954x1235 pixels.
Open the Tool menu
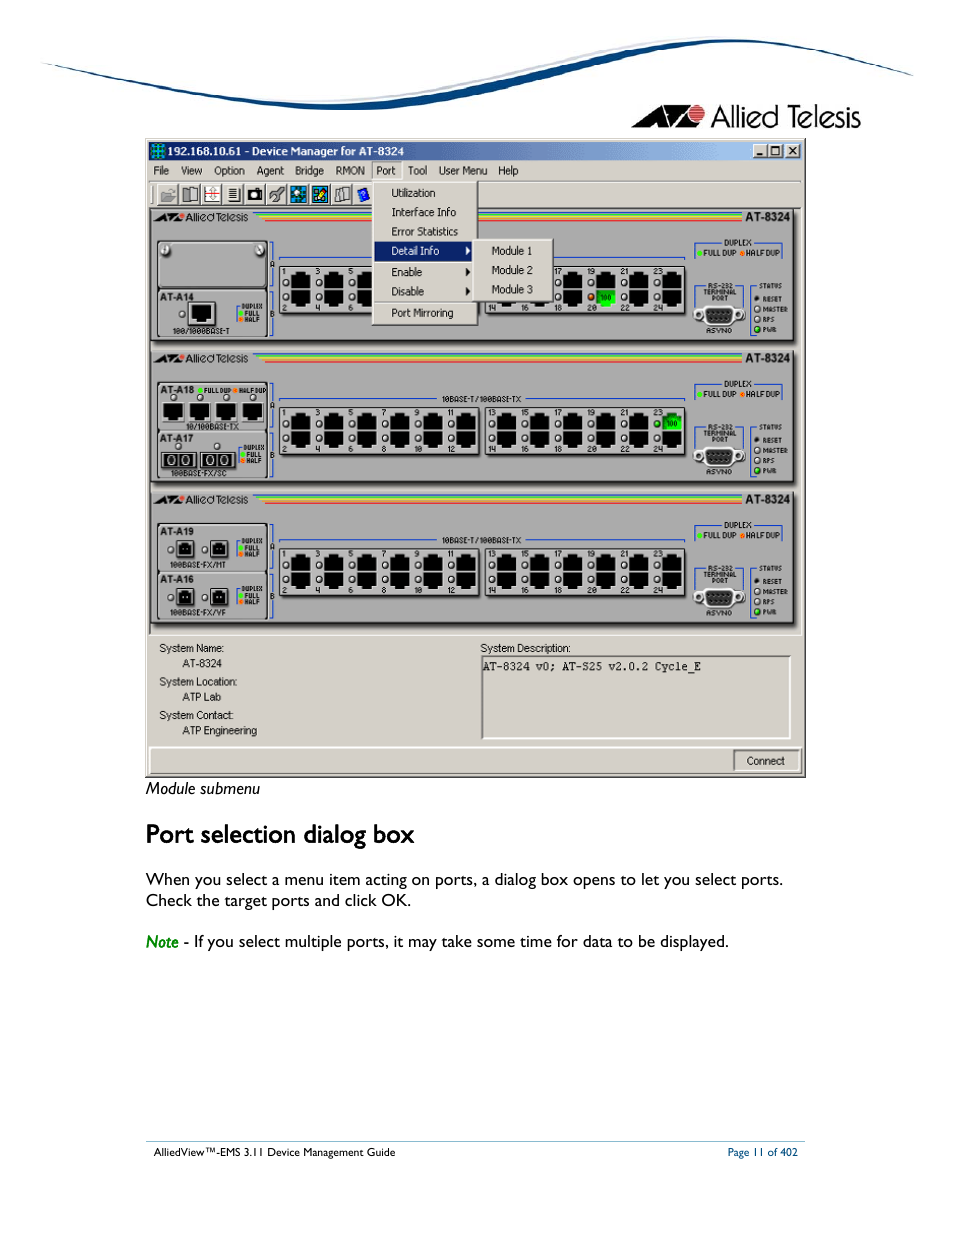pos(417,171)
